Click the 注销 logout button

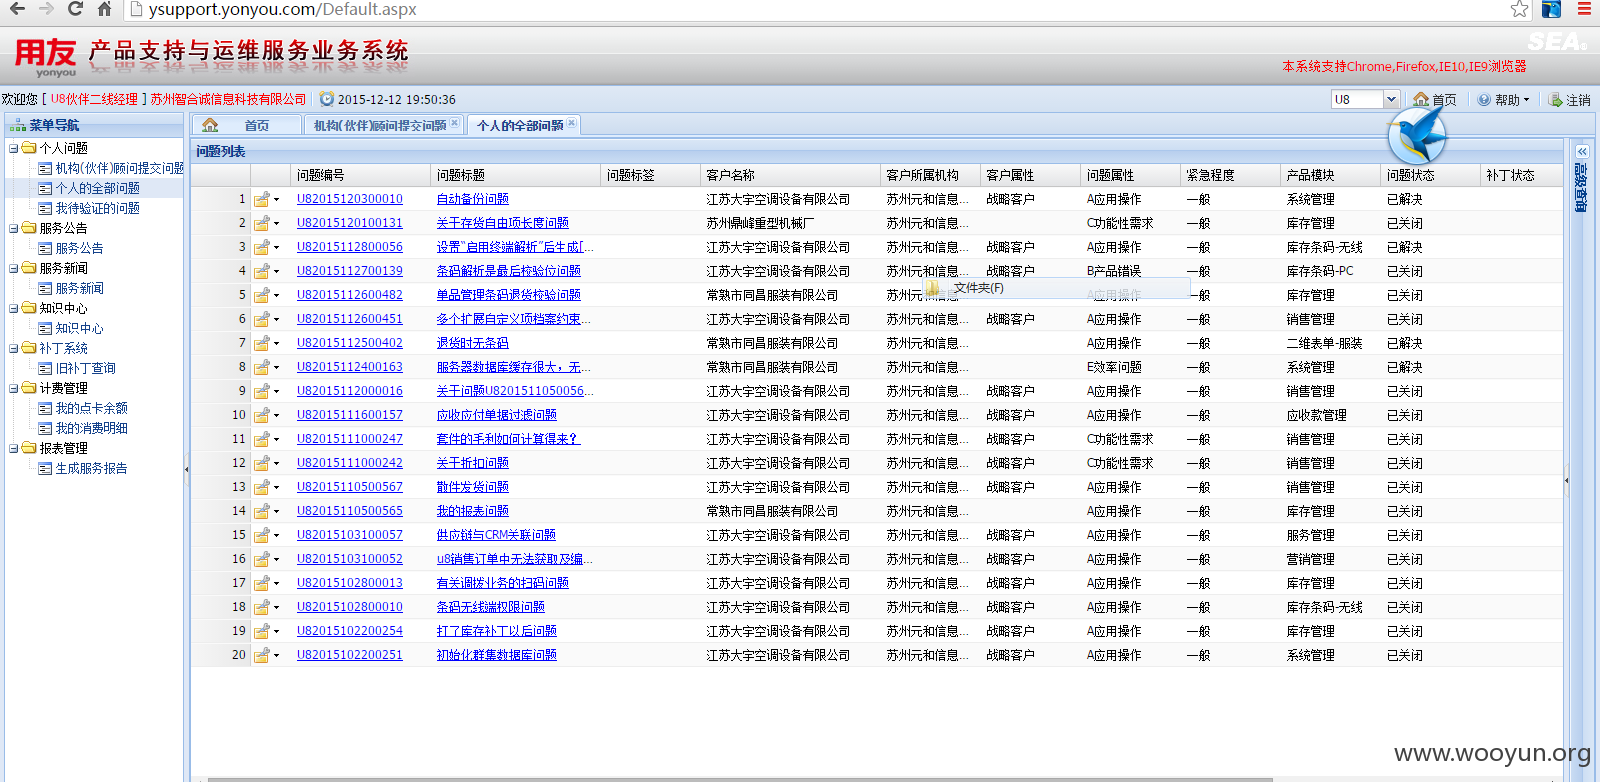[1569, 100]
